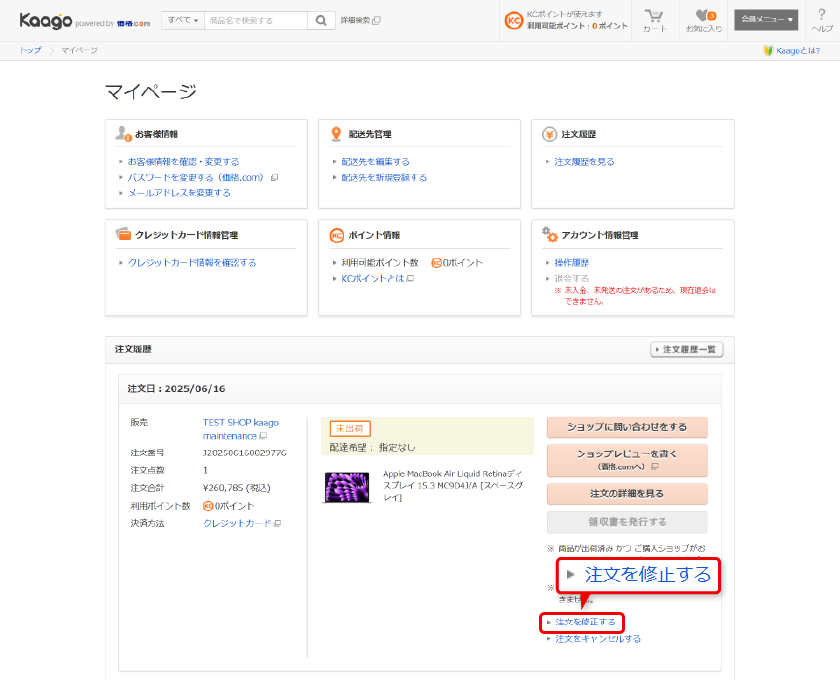Viewport: 840px width, 680px height.
Task: Open 操作履歴 link
Action: 571,263
